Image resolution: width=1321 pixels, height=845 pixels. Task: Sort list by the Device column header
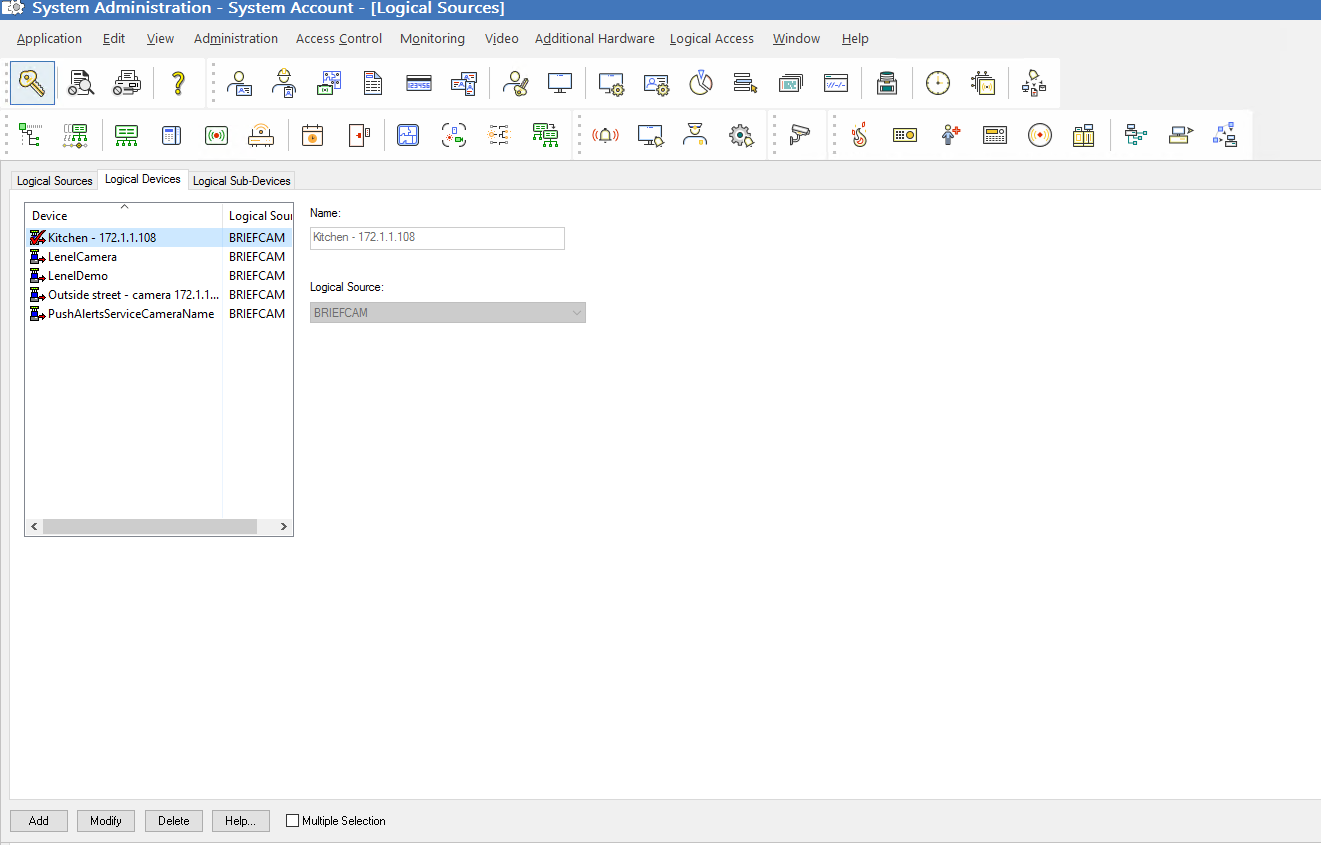pyautogui.click(x=124, y=216)
